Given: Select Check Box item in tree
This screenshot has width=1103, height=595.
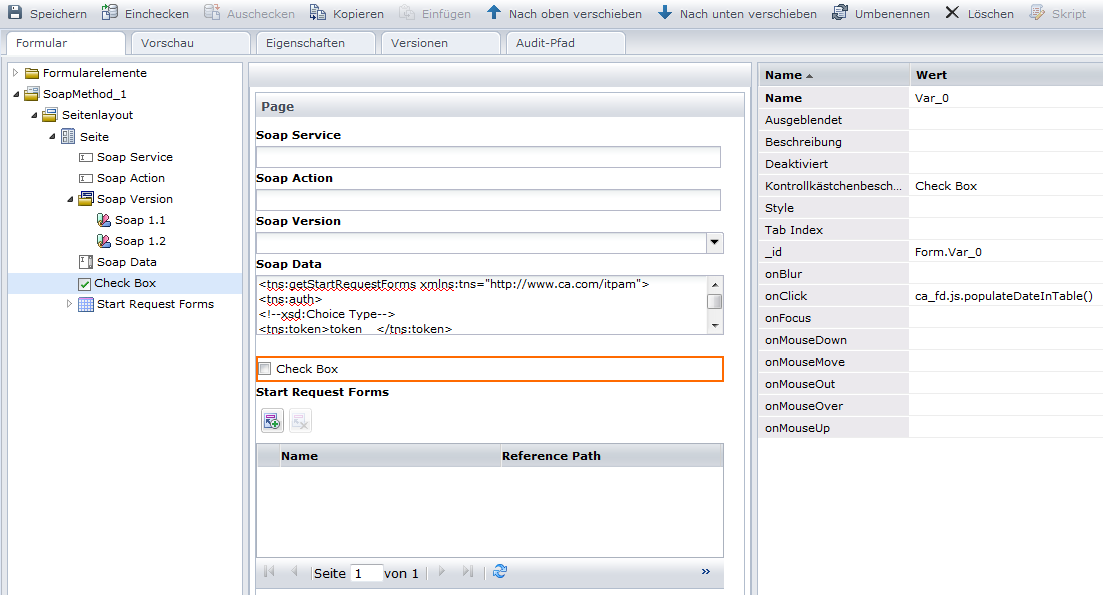Looking at the screenshot, I should (125, 283).
